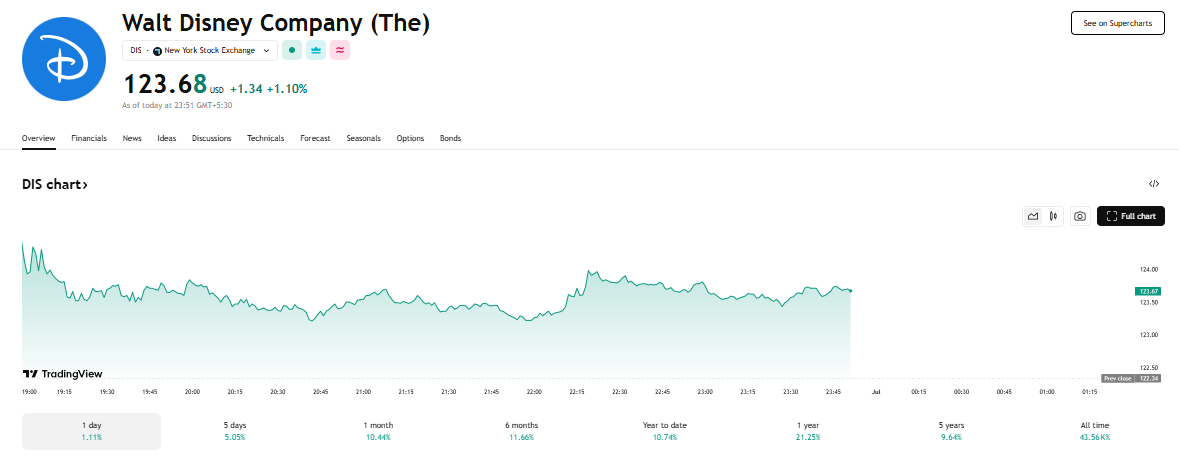Screen dimensions: 1179x456
Task: Select the 5 days range
Action: click(x=235, y=431)
